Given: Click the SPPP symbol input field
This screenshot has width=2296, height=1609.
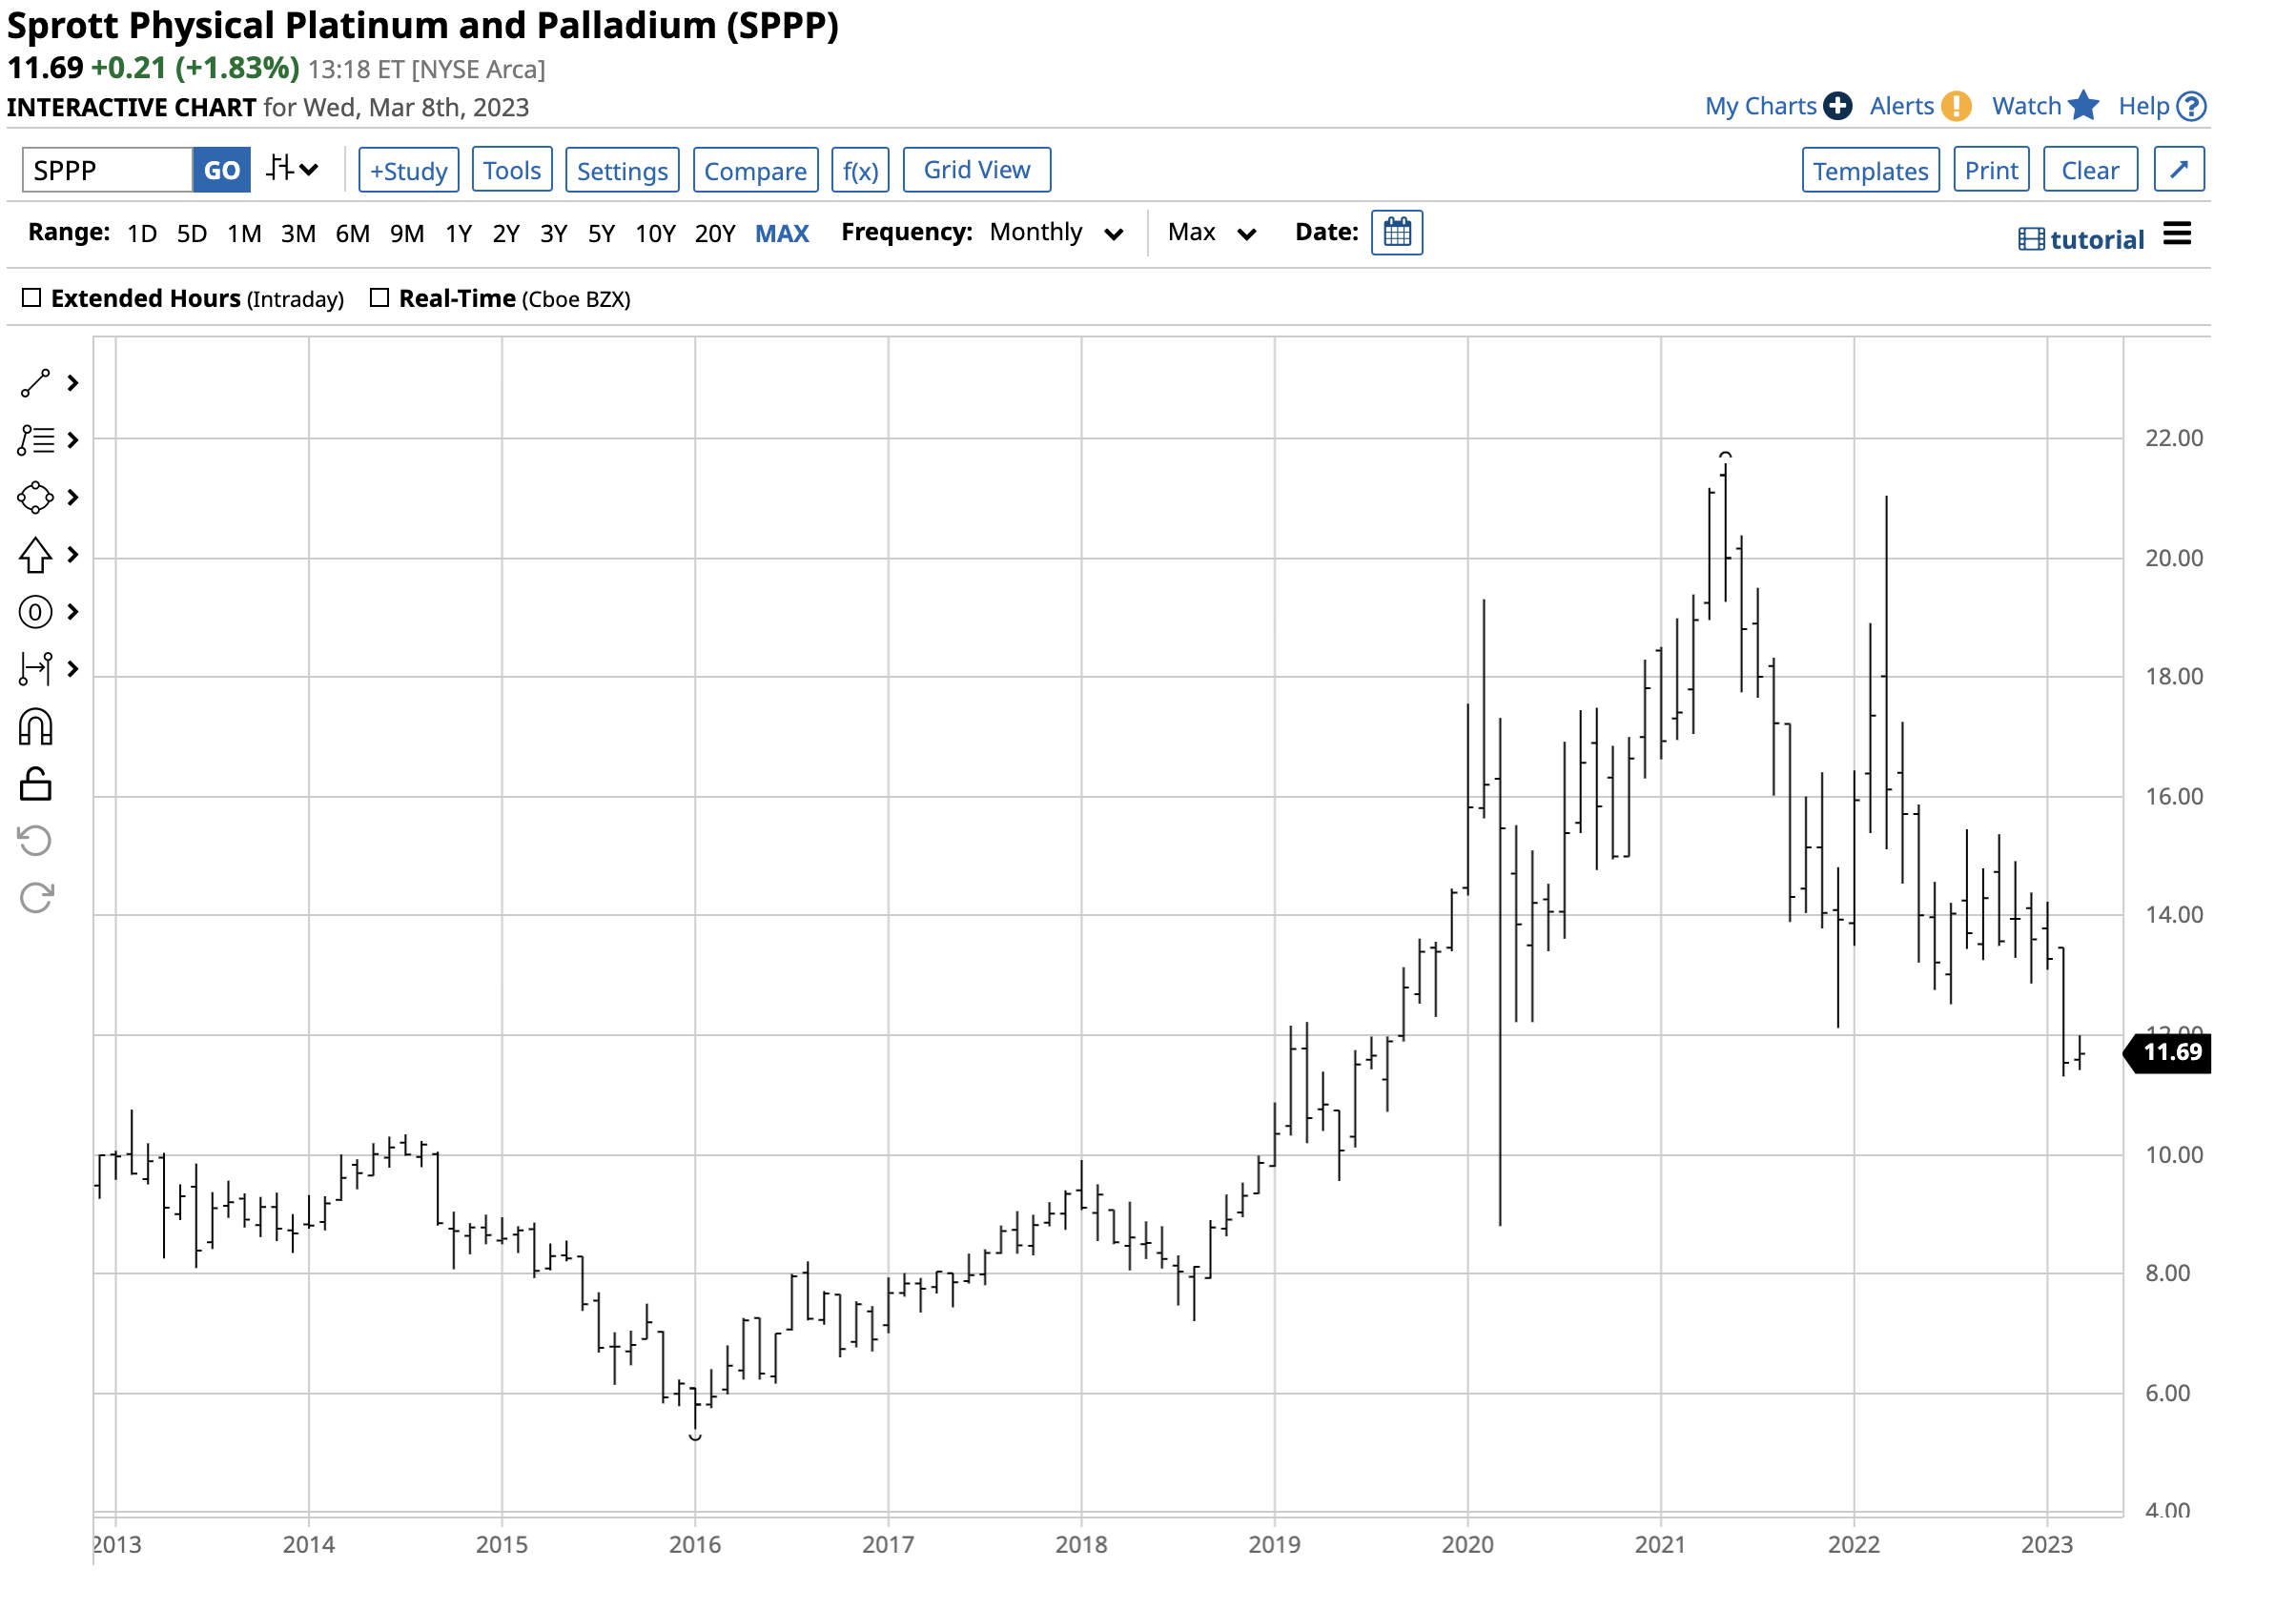Looking at the screenshot, I should coord(107,170).
